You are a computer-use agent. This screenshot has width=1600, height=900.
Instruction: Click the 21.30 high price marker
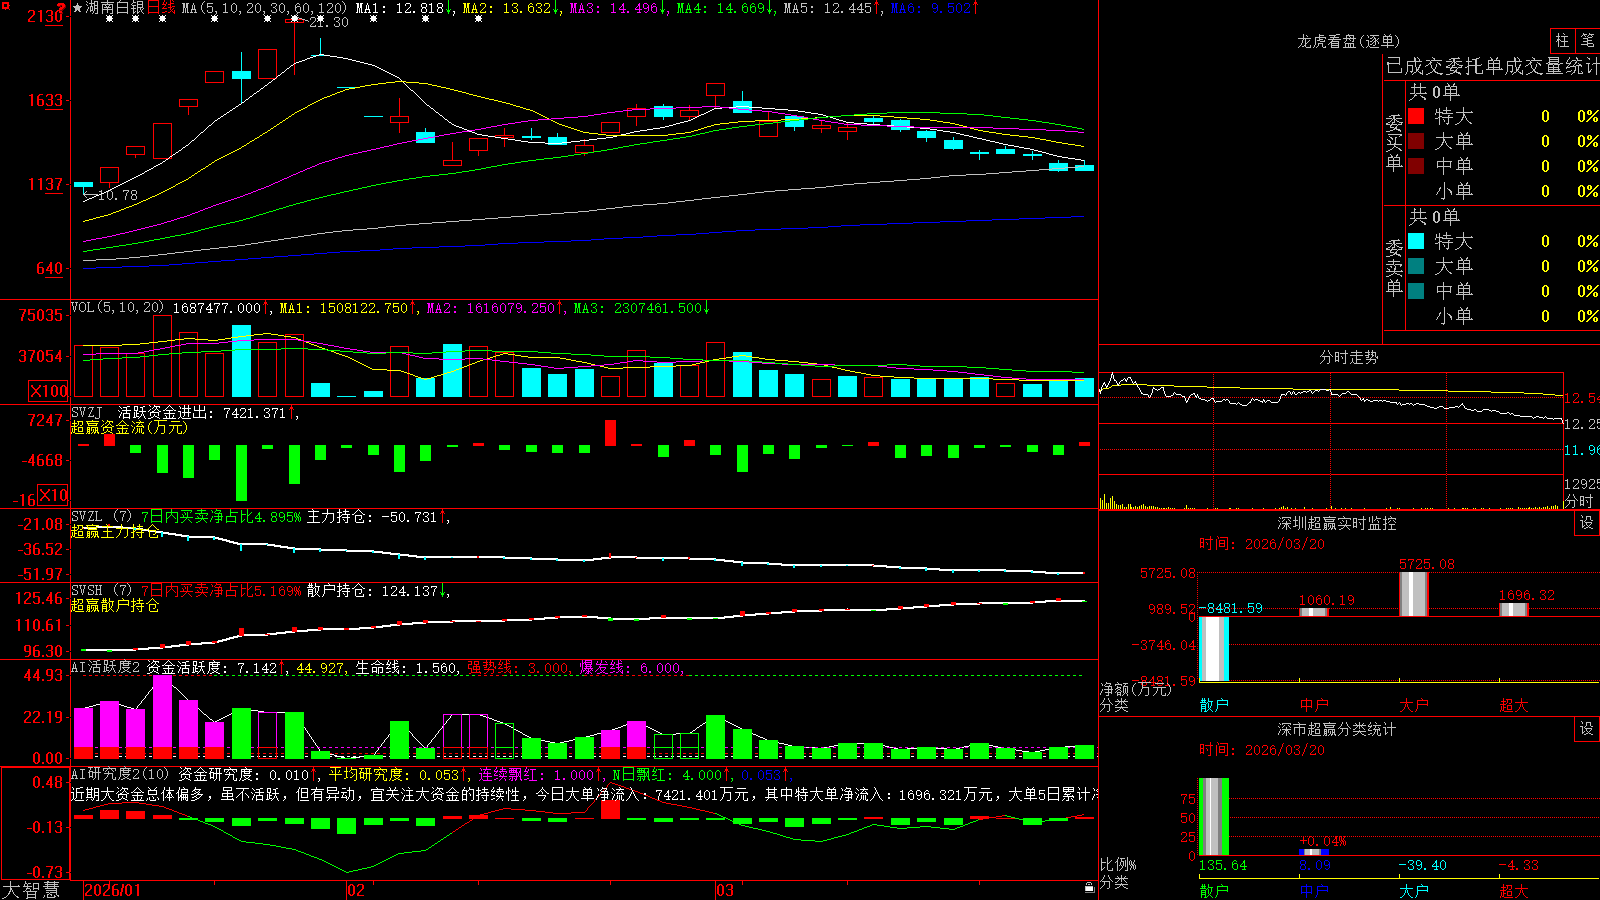(328, 22)
